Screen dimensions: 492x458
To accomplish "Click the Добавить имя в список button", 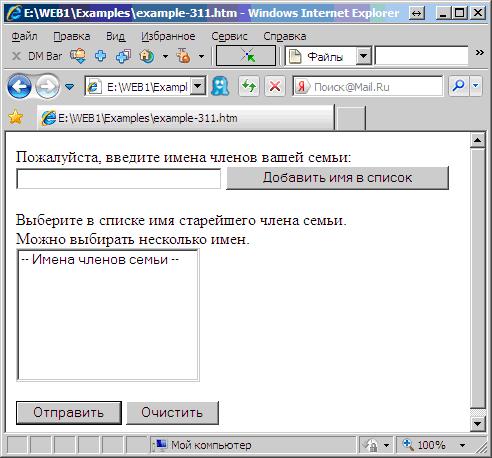I will click(x=337, y=178).
